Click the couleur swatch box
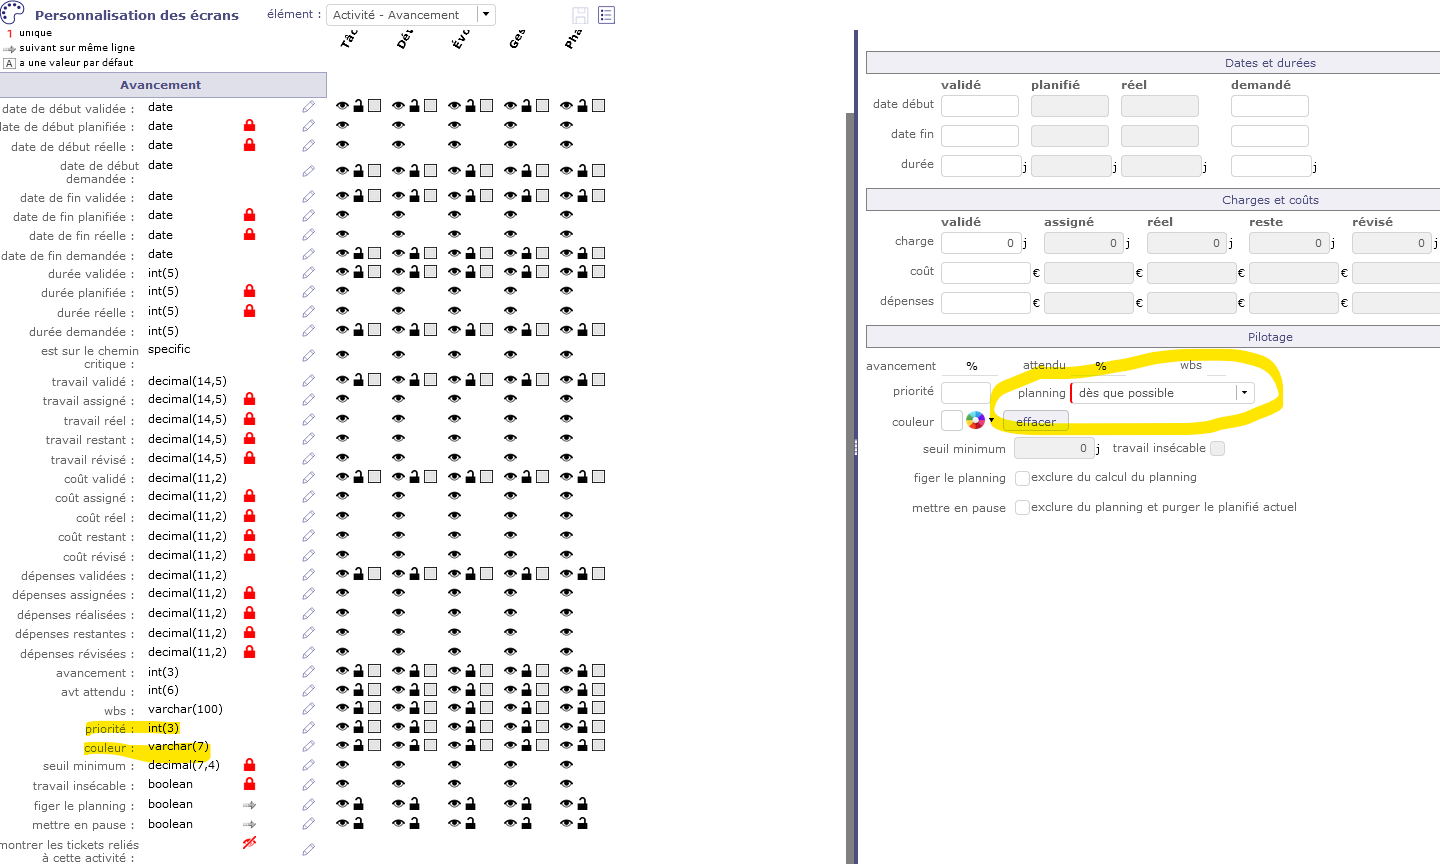Viewport: 1440px width, 864px height. click(x=952, y=421)
